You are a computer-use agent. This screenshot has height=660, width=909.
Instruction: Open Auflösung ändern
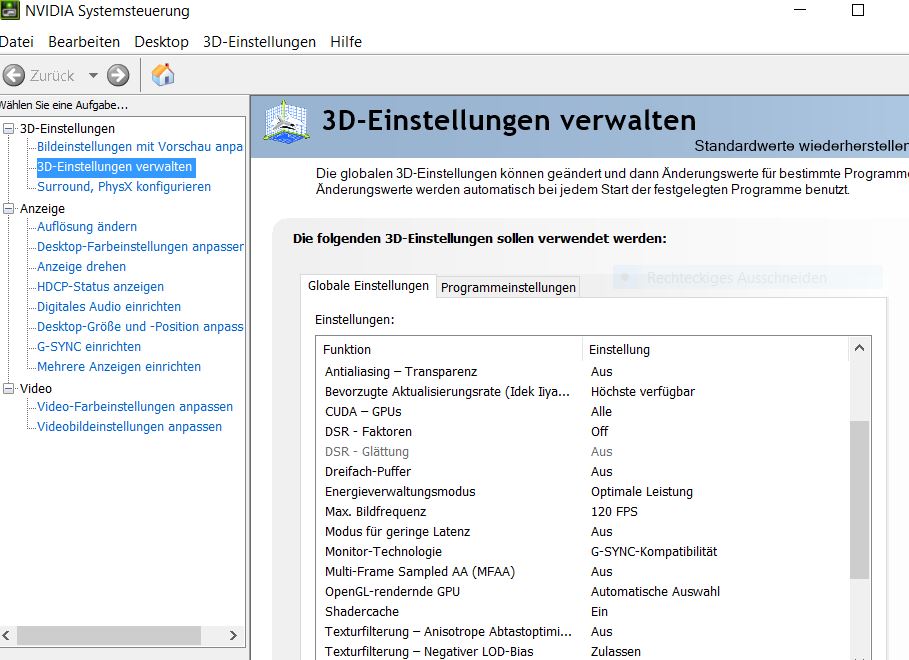tap(87, 227)
